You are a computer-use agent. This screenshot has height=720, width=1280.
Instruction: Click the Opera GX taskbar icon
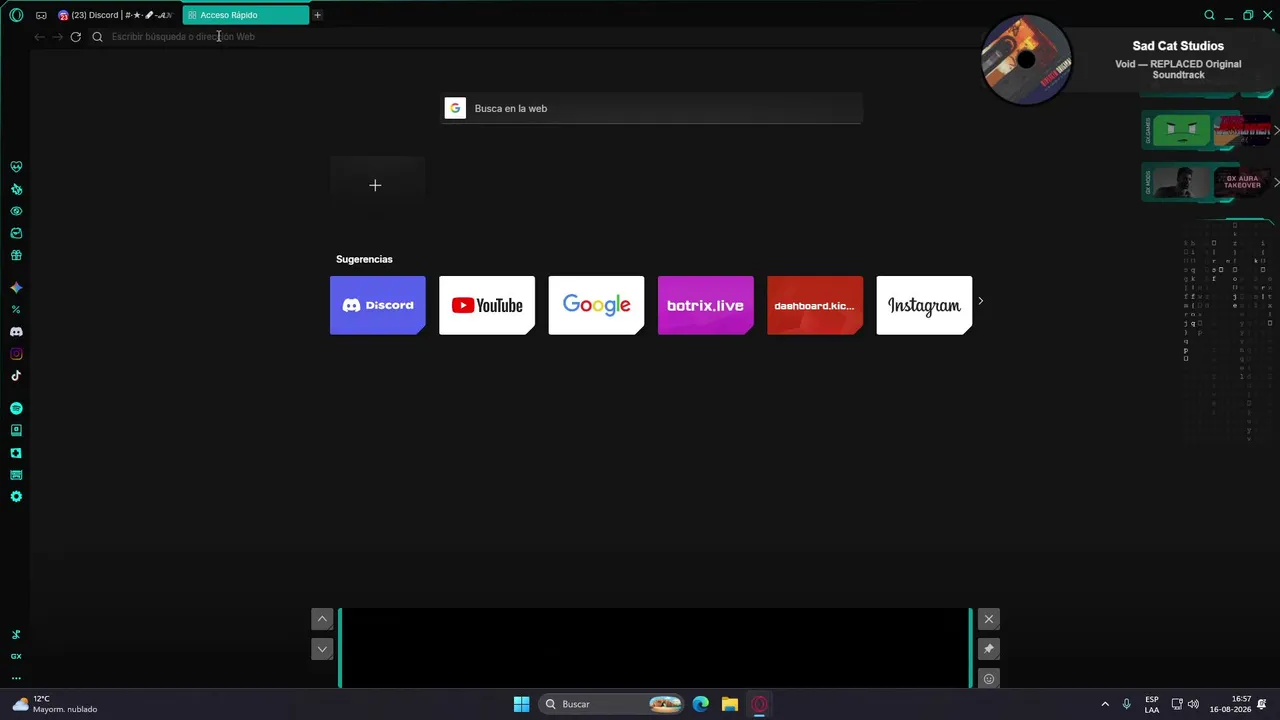[759, 704]
